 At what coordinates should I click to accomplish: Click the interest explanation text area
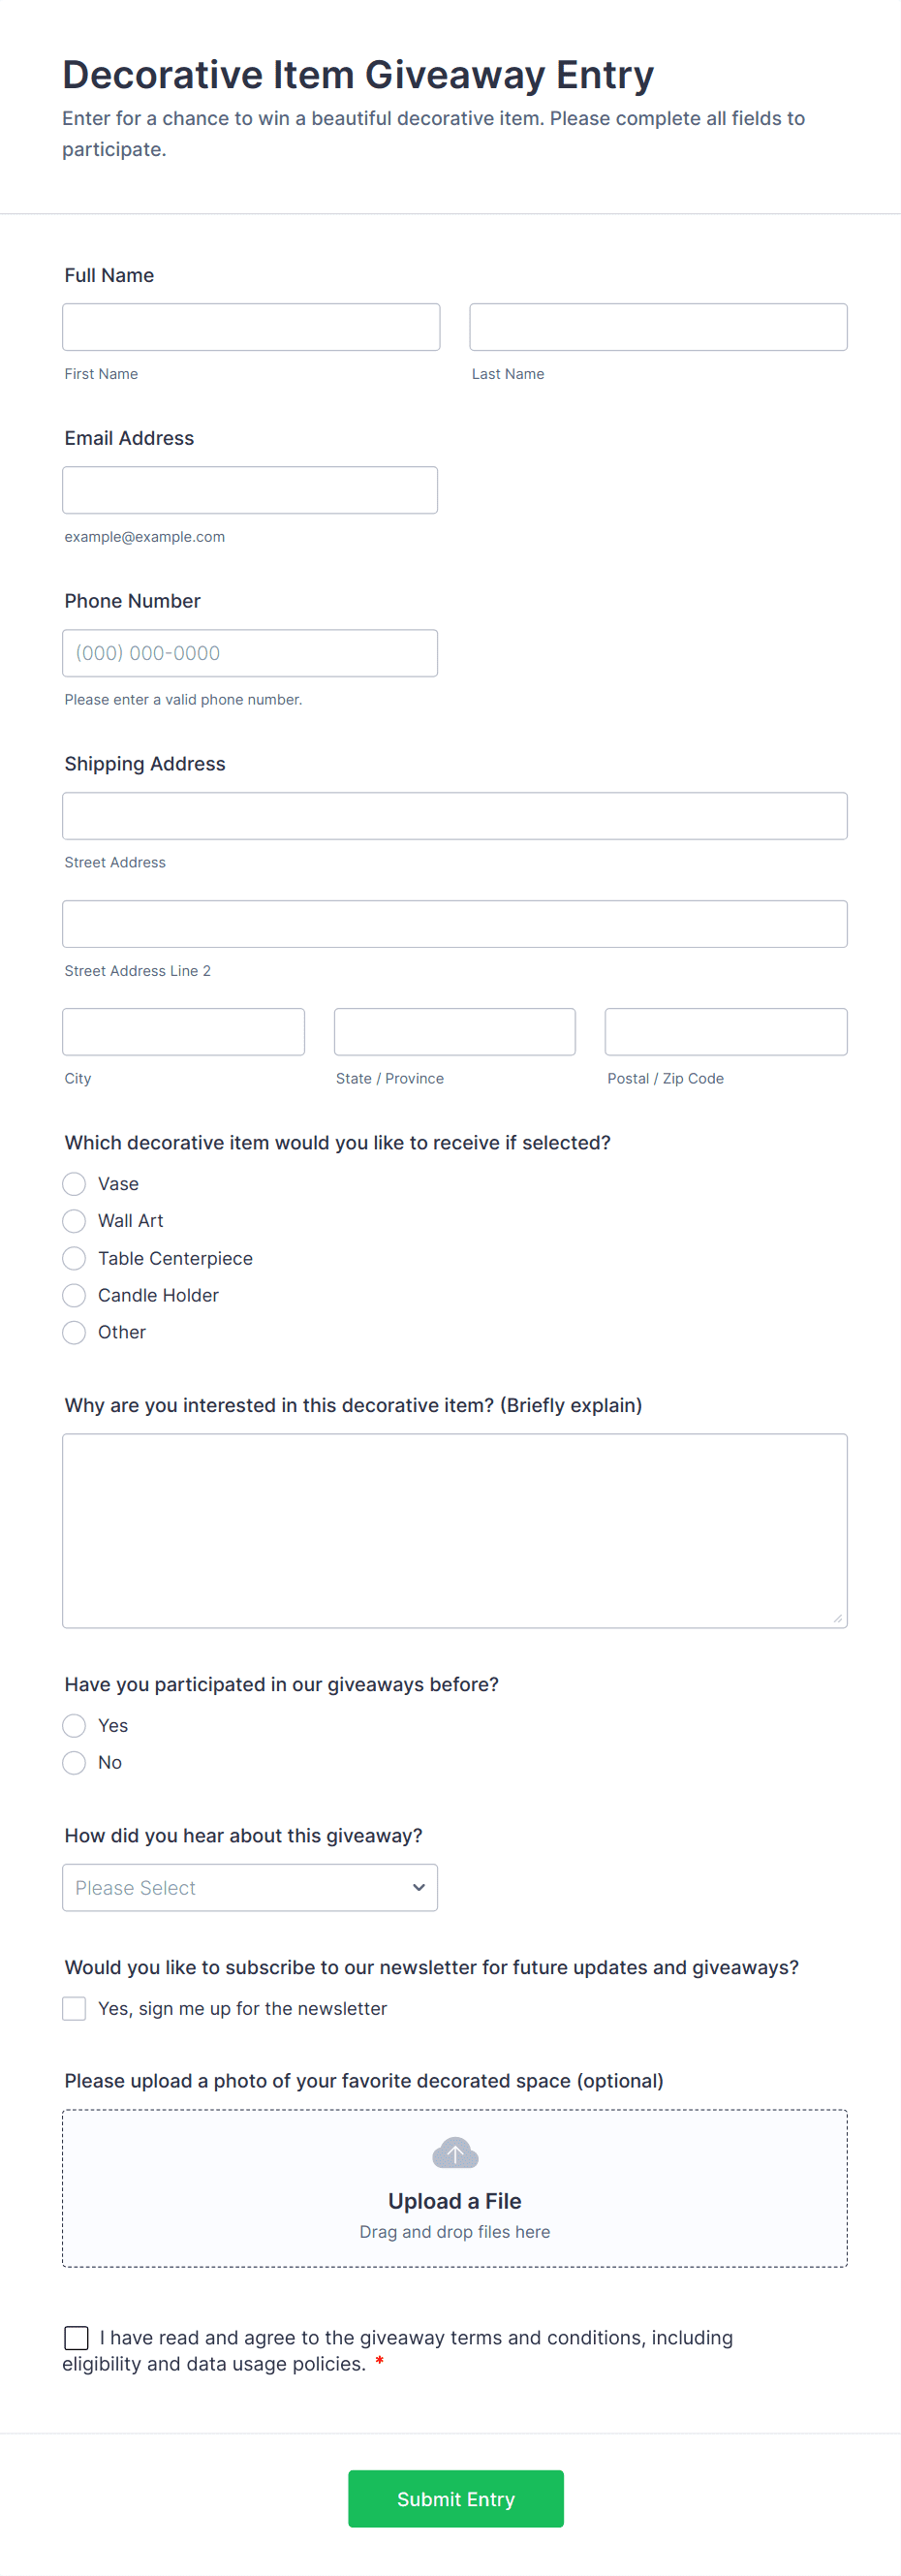(455, 1530)
